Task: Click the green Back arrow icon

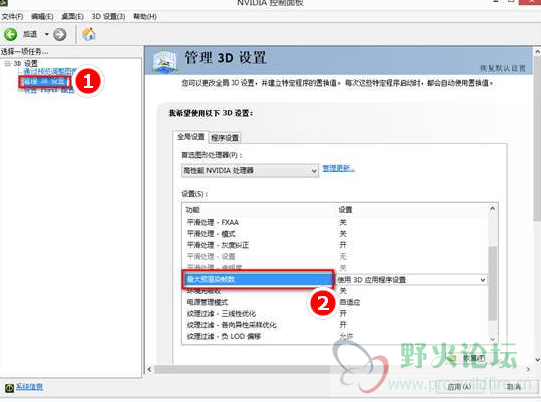Action: (x=10, y=35)
